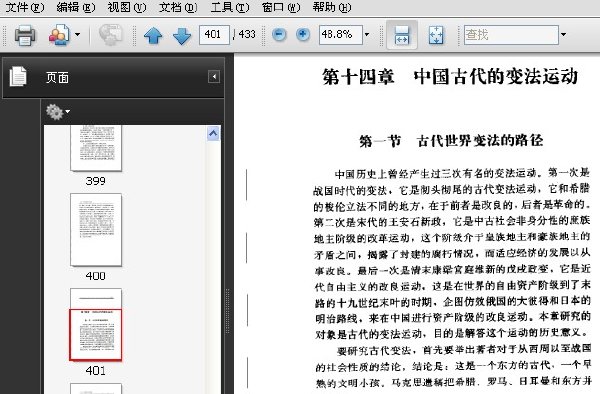Screen dimensions: 600x394
Task: Expand the zoom percentage dropdown arrow
Action: tap(367, 35)
